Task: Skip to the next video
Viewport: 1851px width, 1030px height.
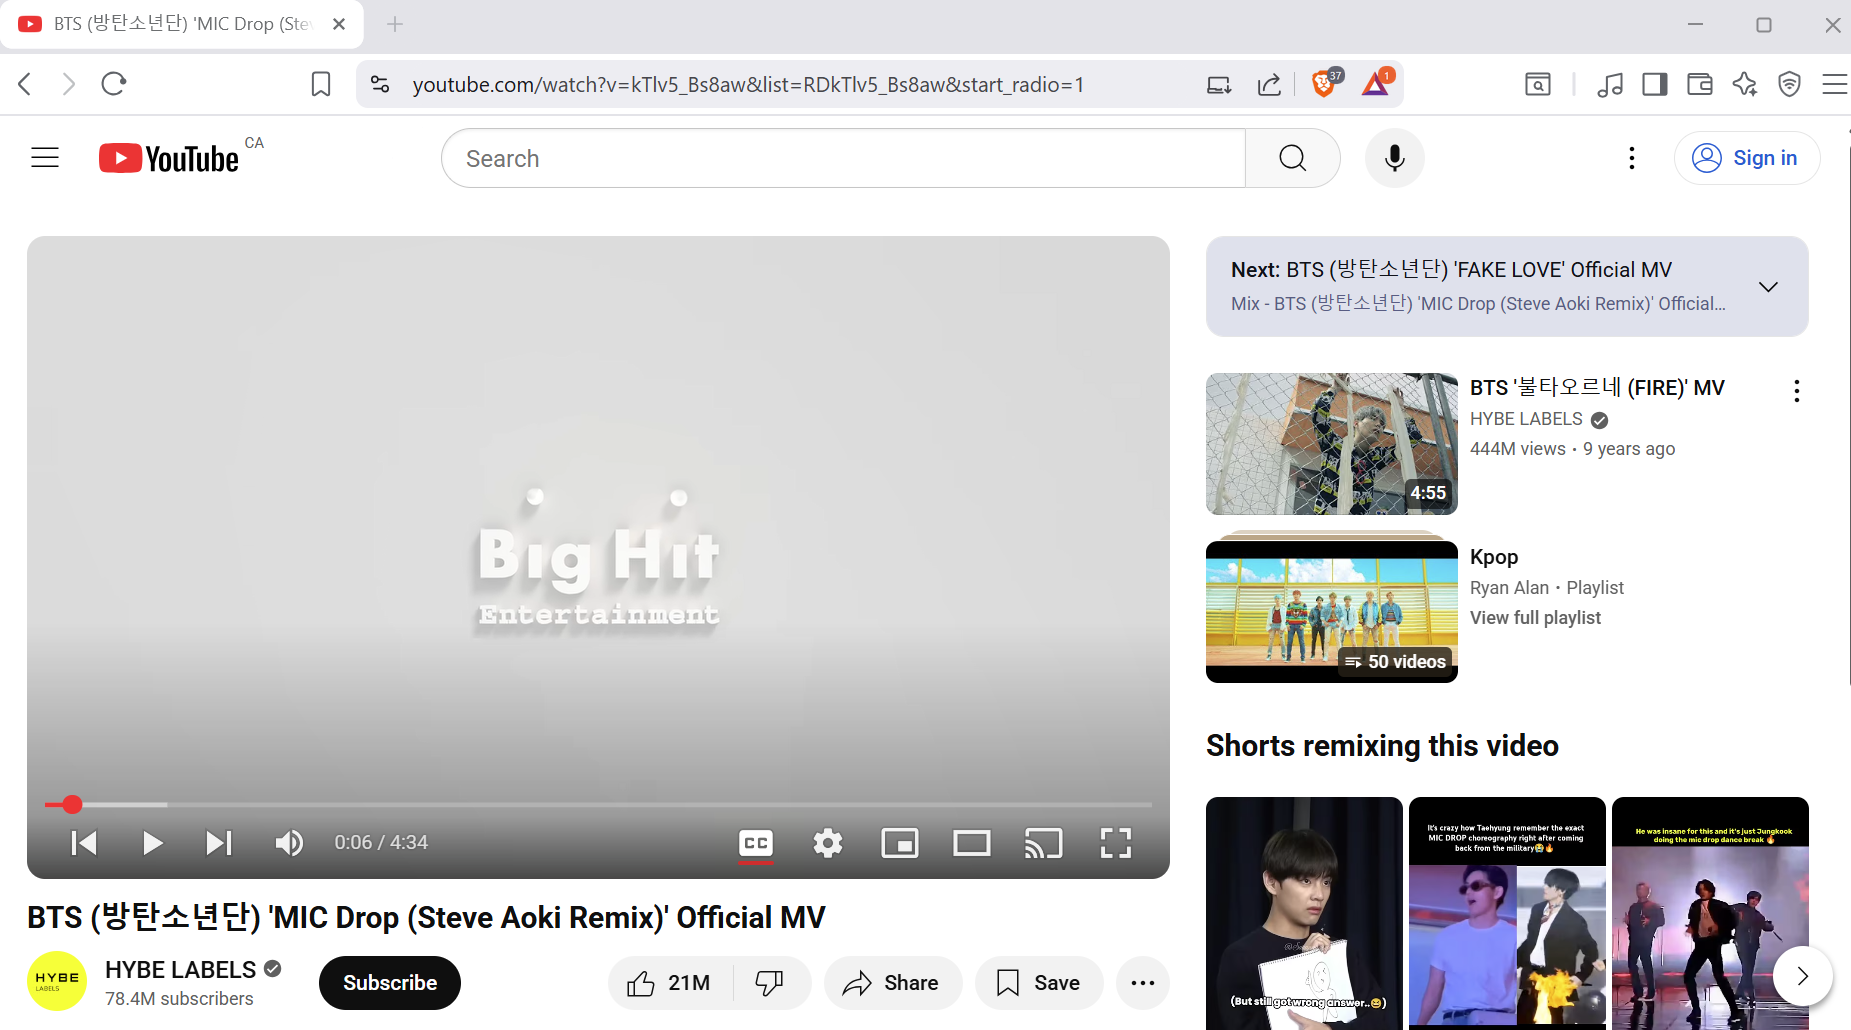Action: point(219,843)
